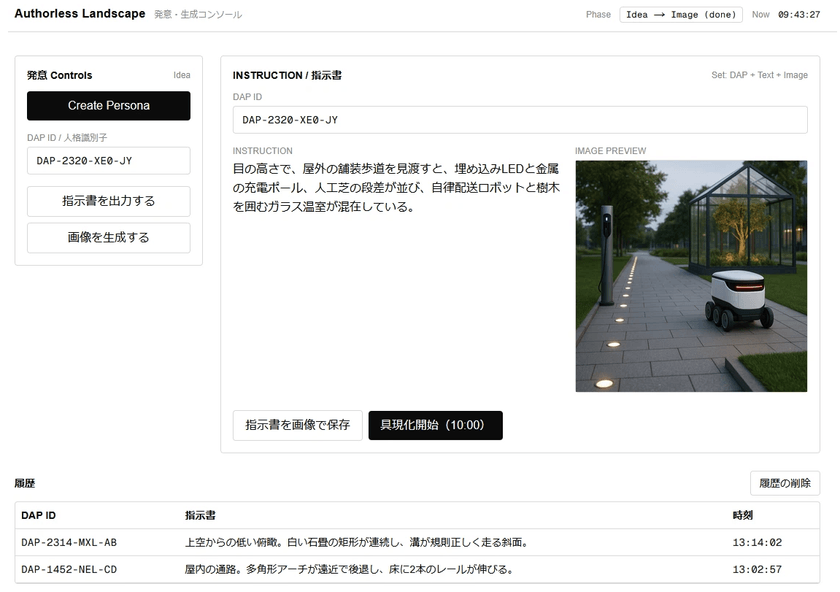Save instruction via 指示書を画像で保存
This screenshot has height=592, width=840.
297,425
